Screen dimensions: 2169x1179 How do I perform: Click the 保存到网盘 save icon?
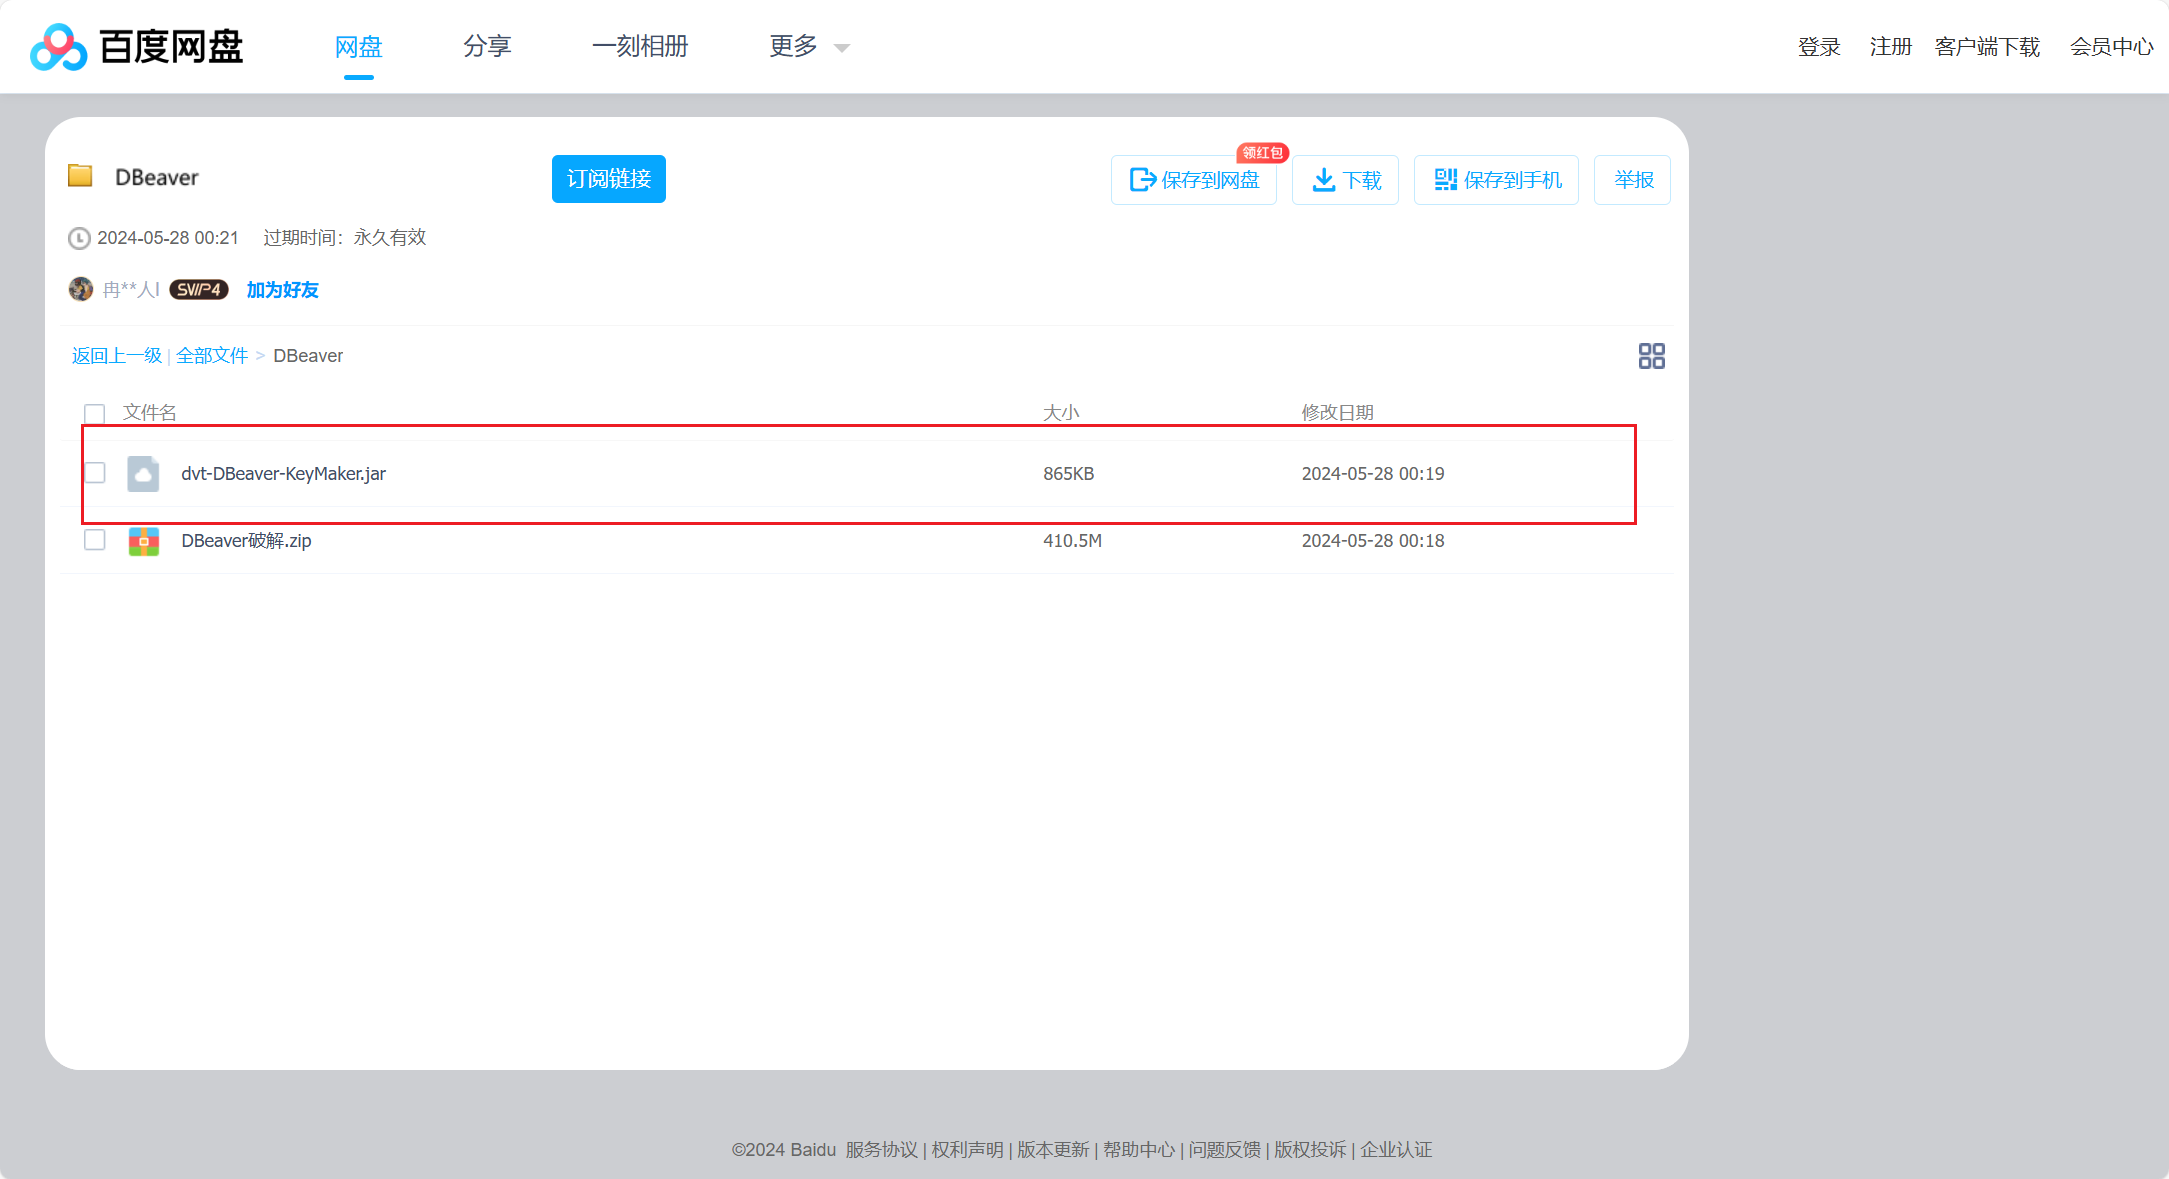tap(1143, 180)
